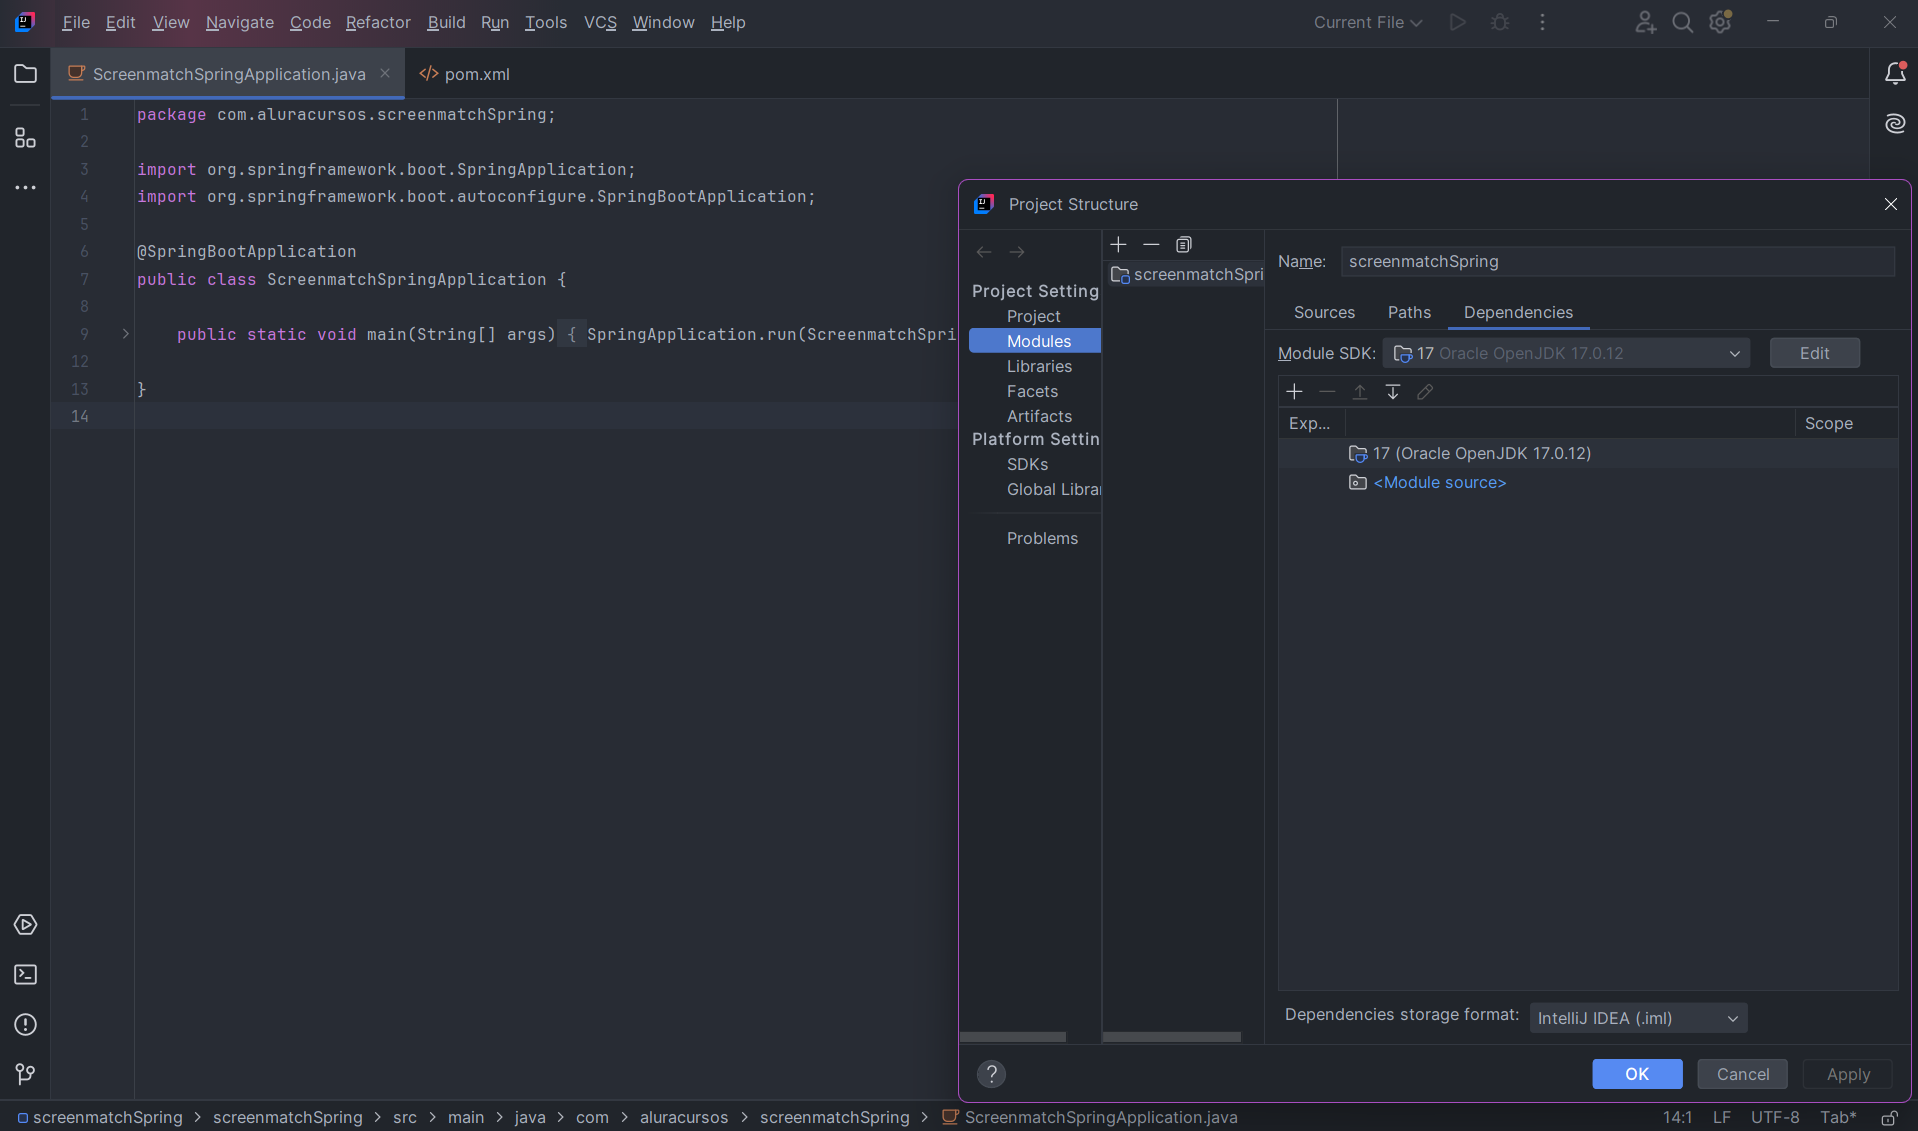The image size is (1918, 1131).
Task: Open the Refactor menu
Action: click(x=378, y=22)
